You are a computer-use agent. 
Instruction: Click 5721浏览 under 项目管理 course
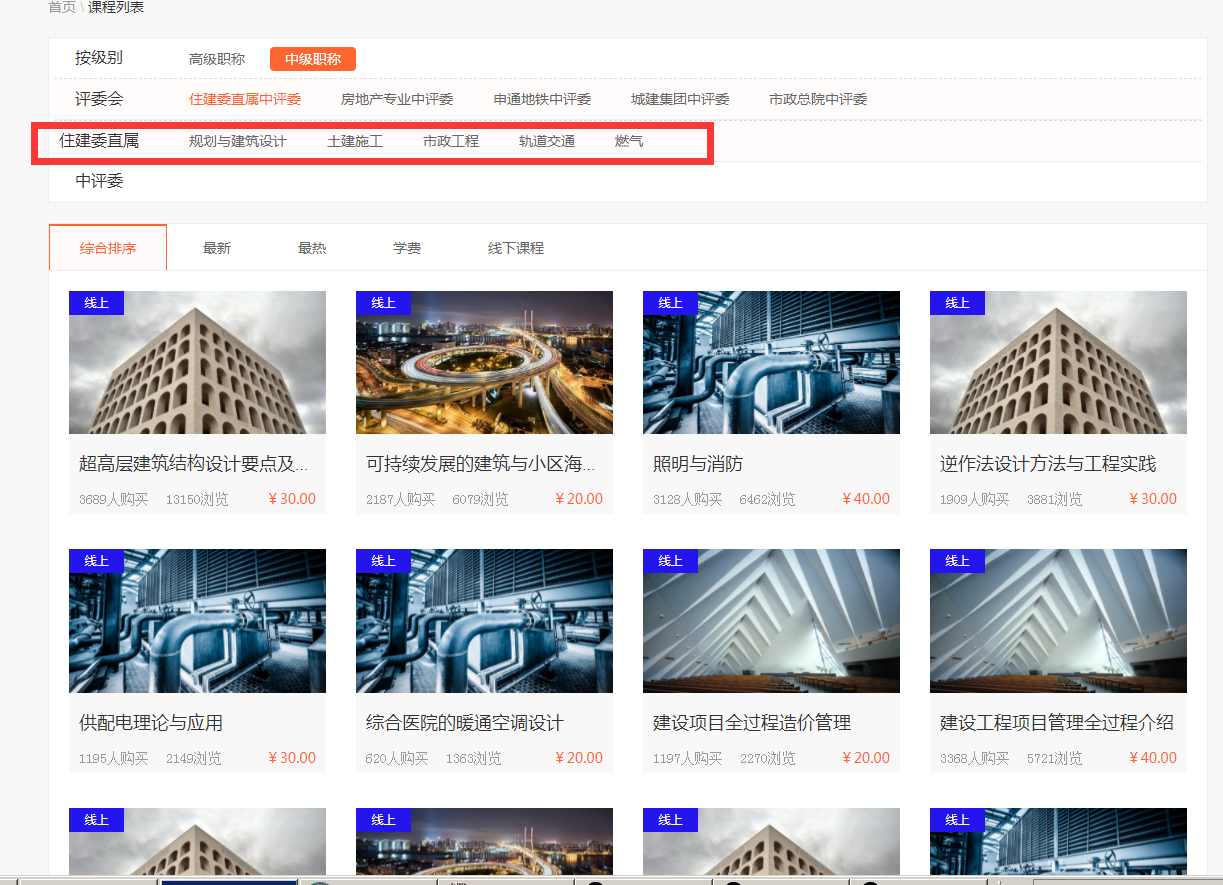coord(1055,758)
